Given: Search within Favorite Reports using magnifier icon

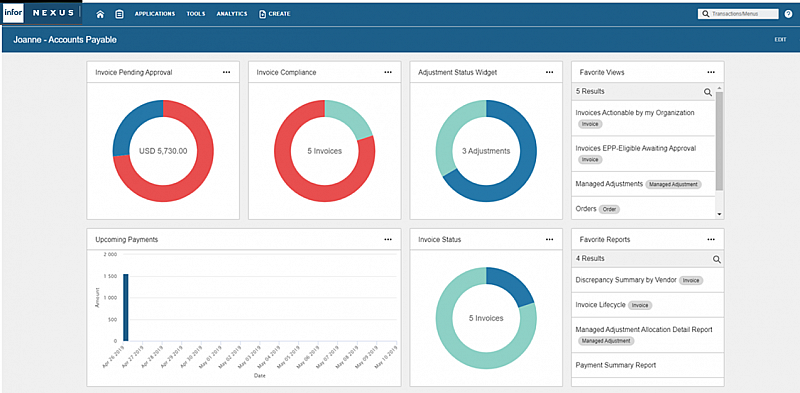Looking at the screenshot, I should 716,259.
